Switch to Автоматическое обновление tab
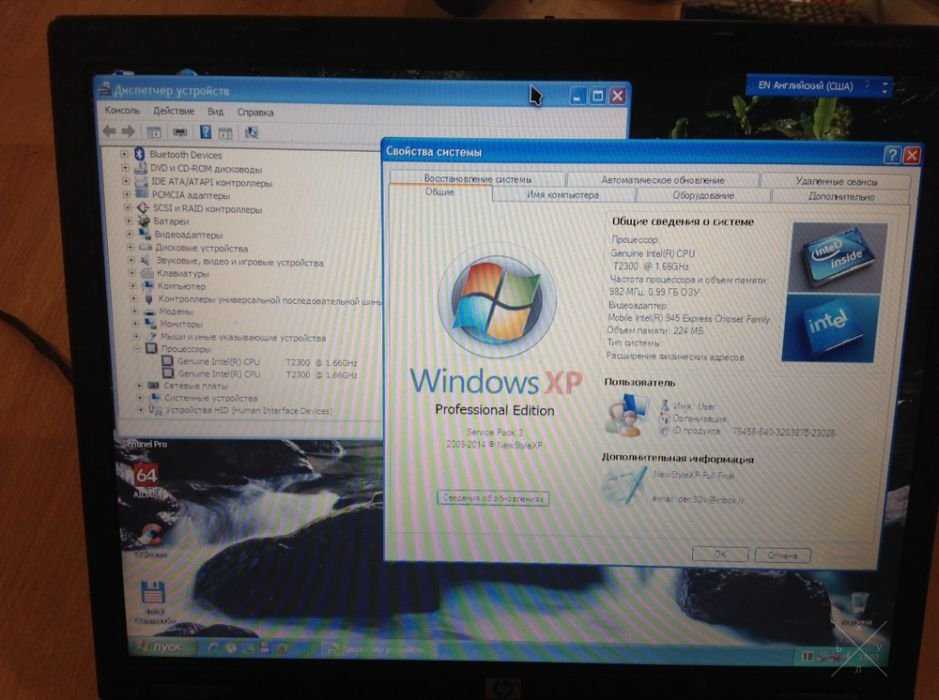Screen dimensions: 939x700 pyautogui.click(x=662, y=180)
